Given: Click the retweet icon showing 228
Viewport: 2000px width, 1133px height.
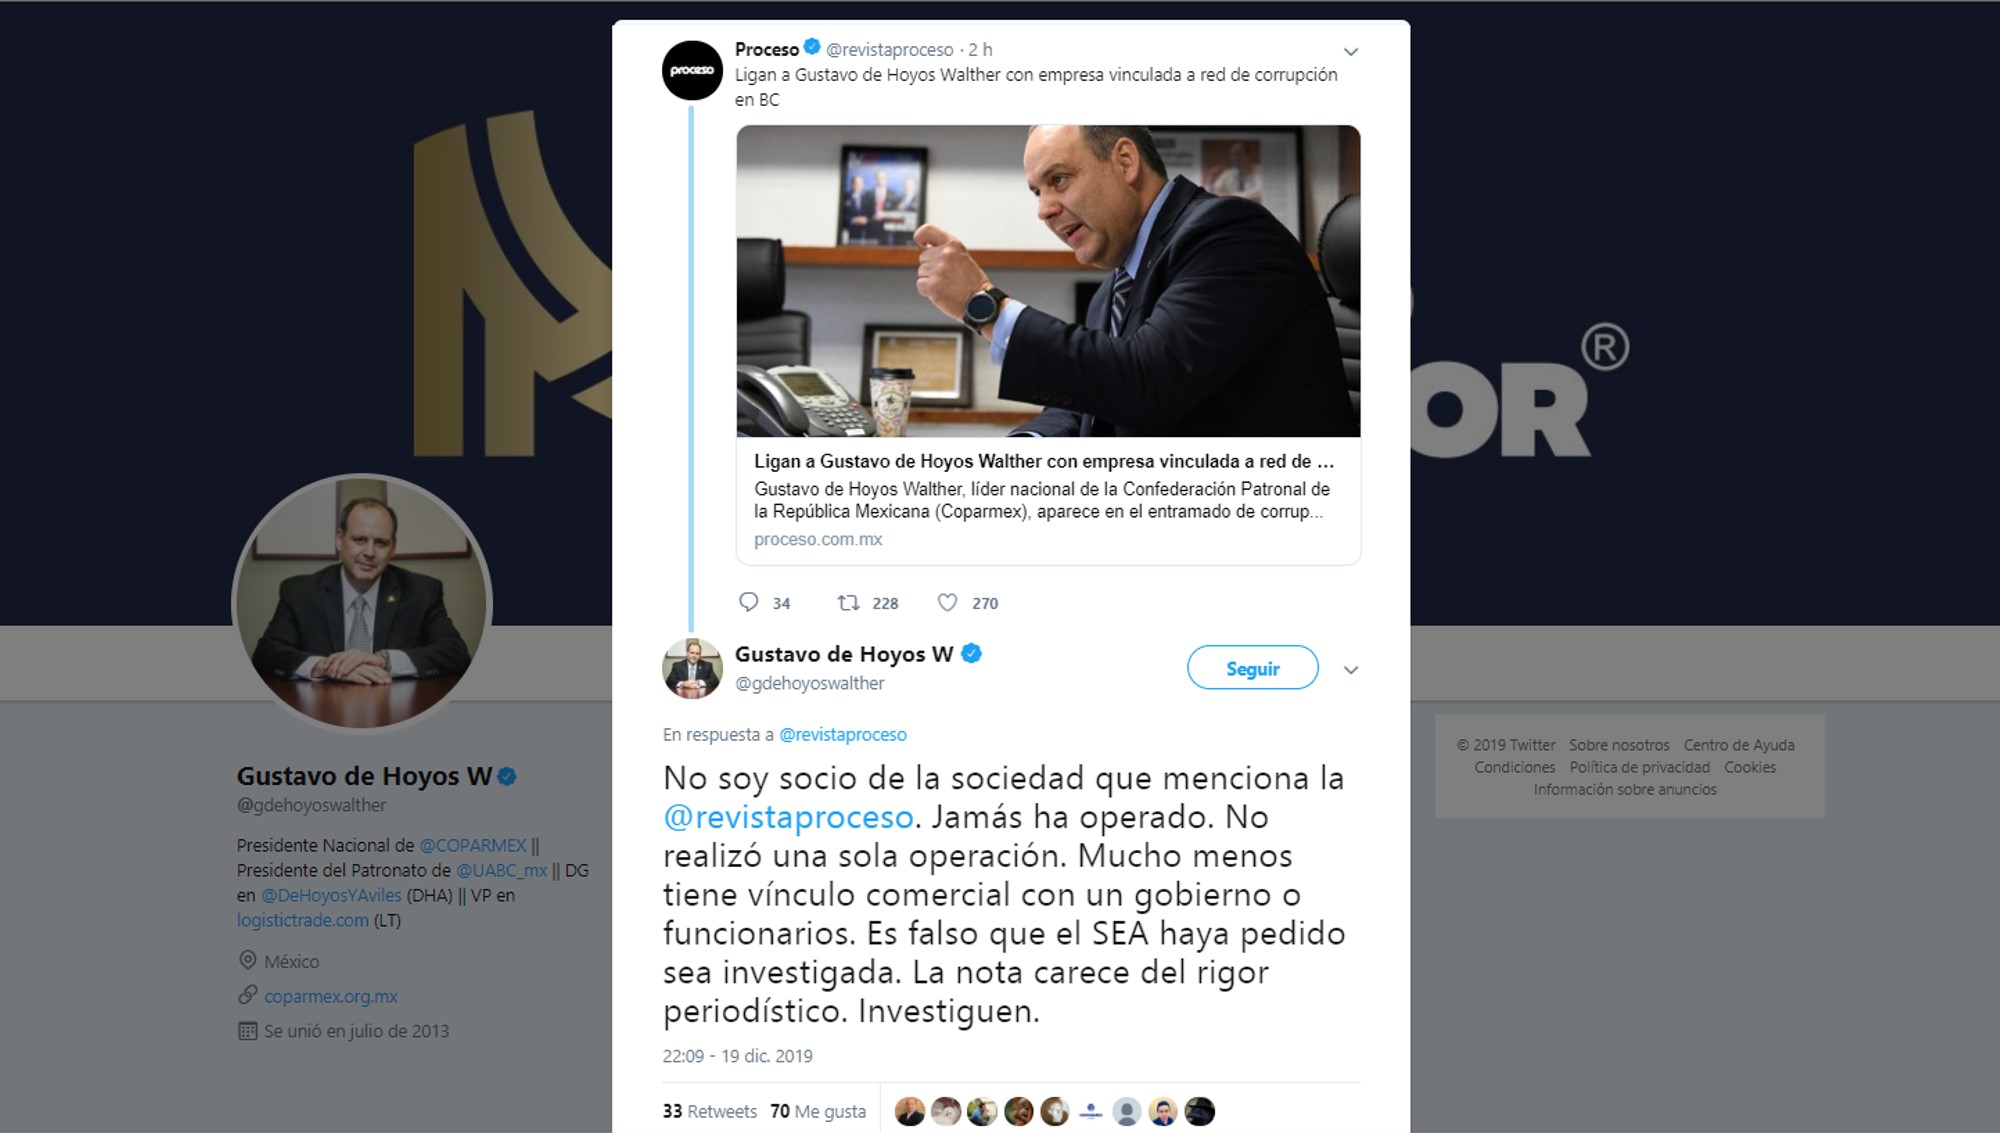Looking at the screenshot, I should click(848, 602).
